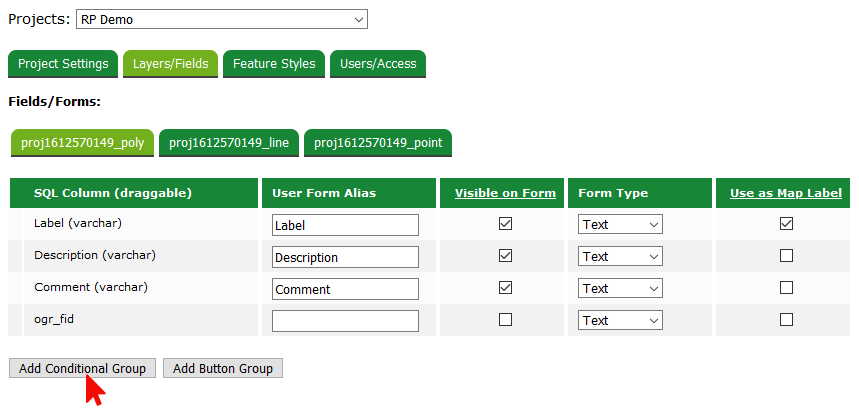Select the Users/Access tab

(x=378, y=64)
